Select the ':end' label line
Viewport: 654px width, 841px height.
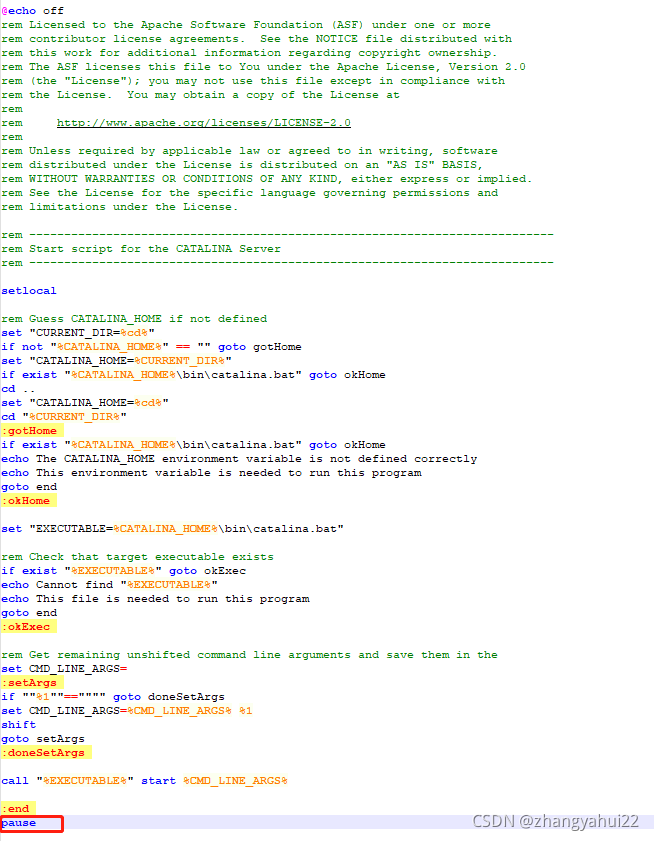click(18, 809)
